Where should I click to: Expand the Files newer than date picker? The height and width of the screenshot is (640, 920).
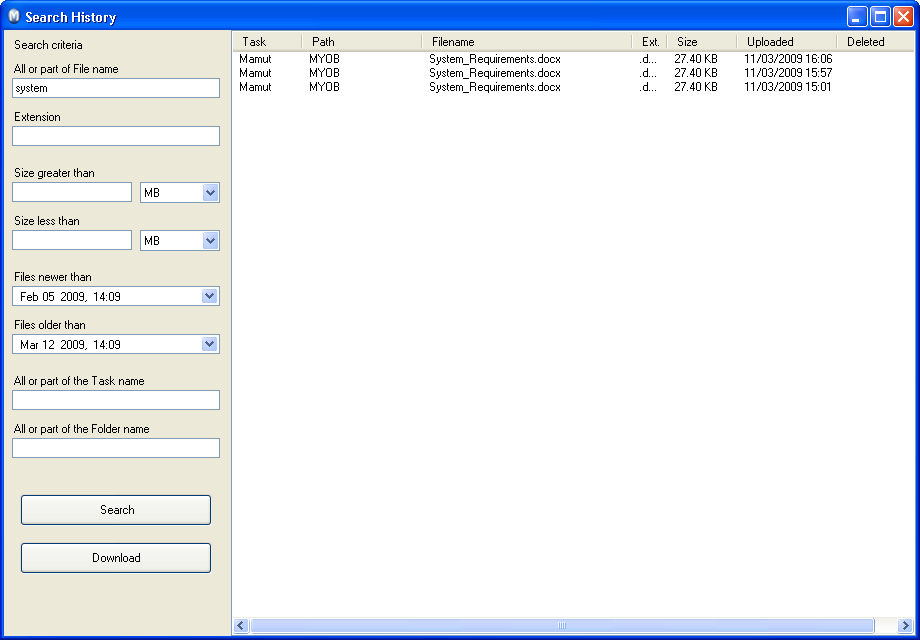[209, 297]
